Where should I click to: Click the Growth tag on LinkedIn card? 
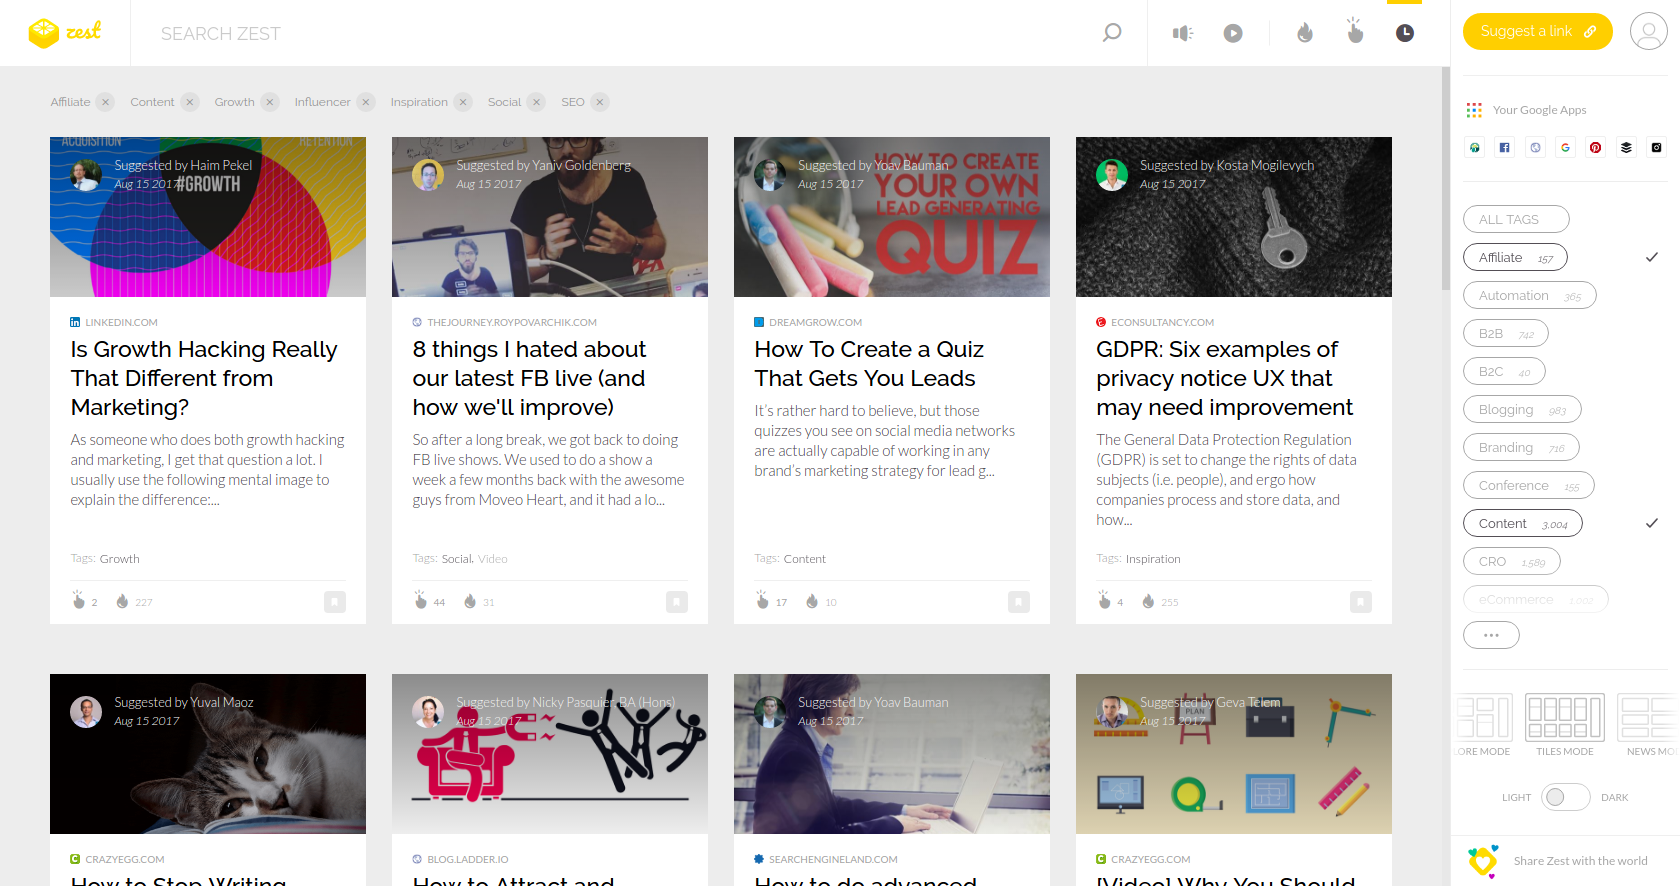tap(119, 559)
